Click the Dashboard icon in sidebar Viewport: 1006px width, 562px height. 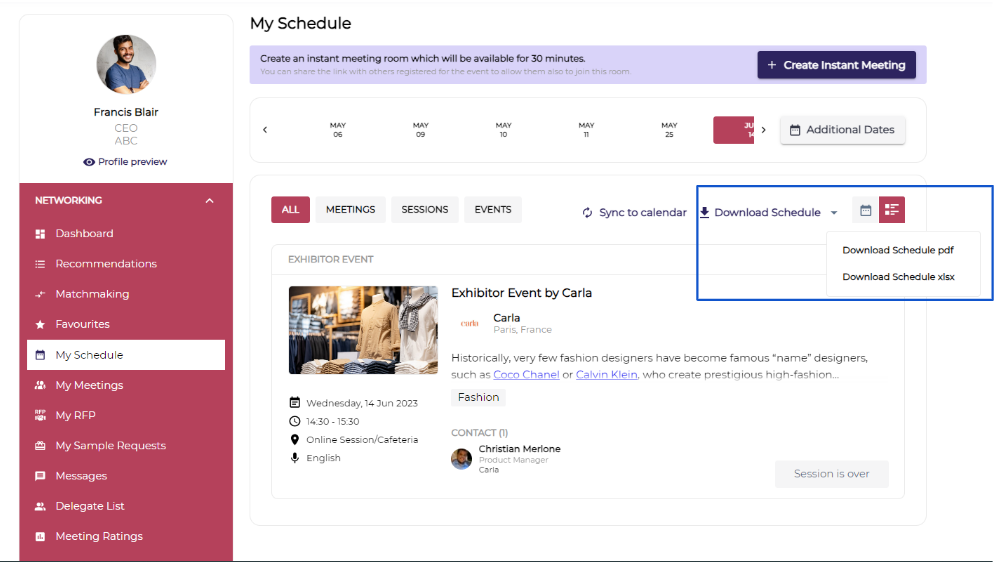coord(40,234)
